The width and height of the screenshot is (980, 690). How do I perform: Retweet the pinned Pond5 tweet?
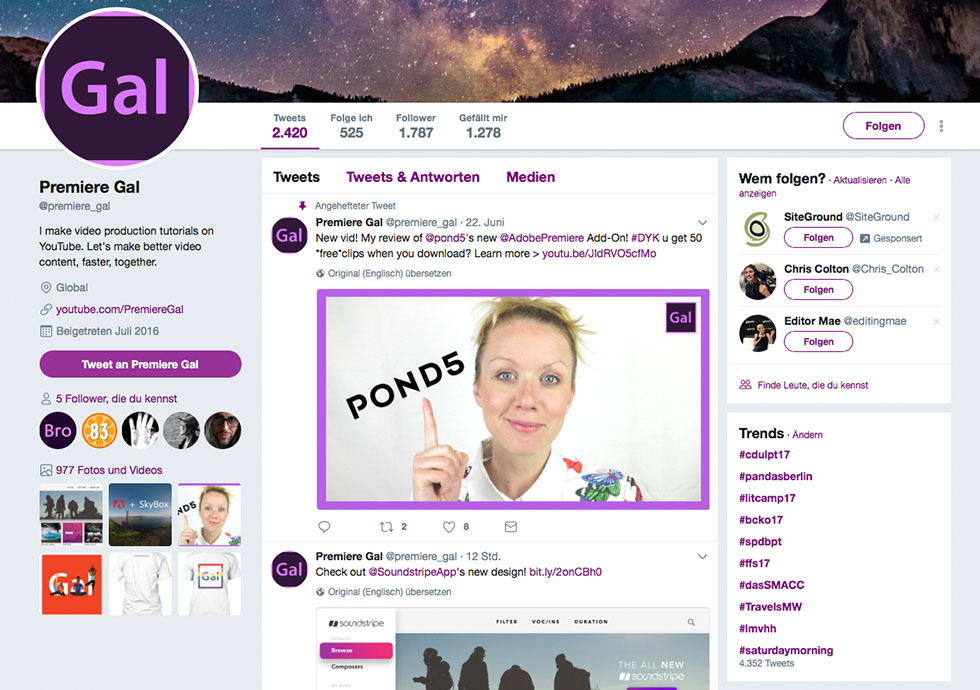[386, 527]
